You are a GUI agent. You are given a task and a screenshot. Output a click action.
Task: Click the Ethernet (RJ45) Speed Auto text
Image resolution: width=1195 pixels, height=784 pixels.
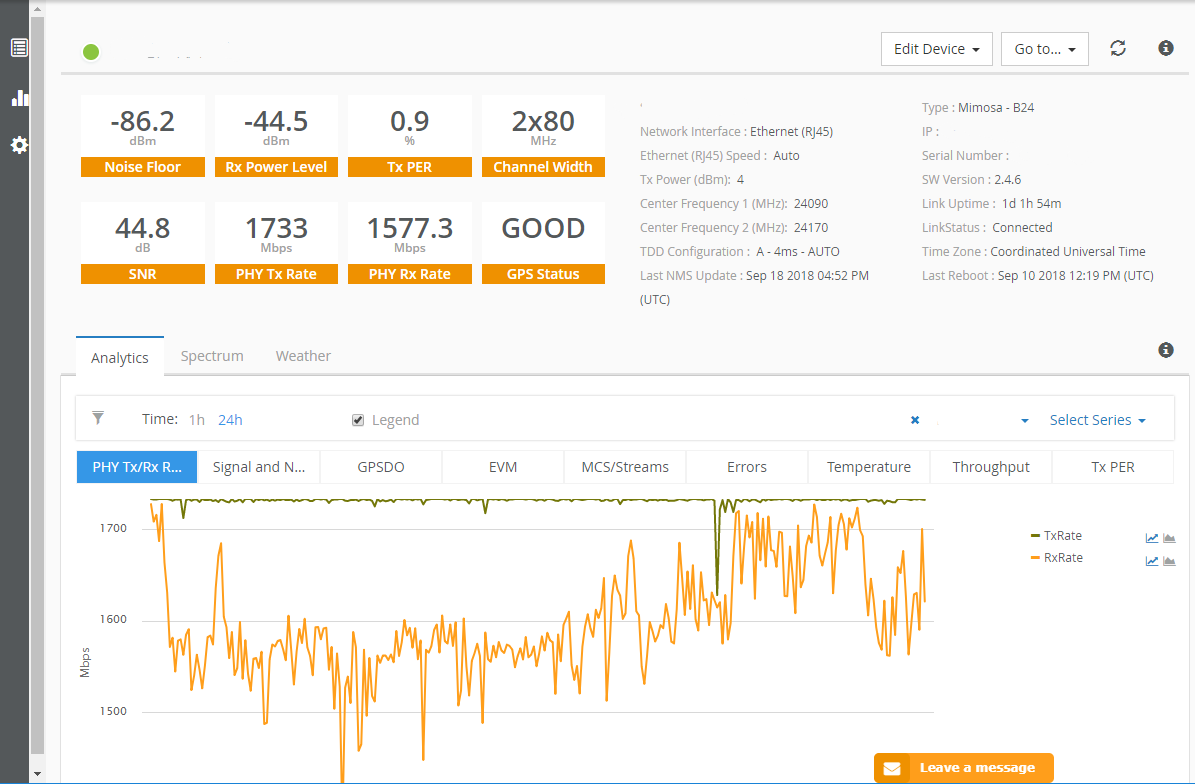[x=719, y=155]
